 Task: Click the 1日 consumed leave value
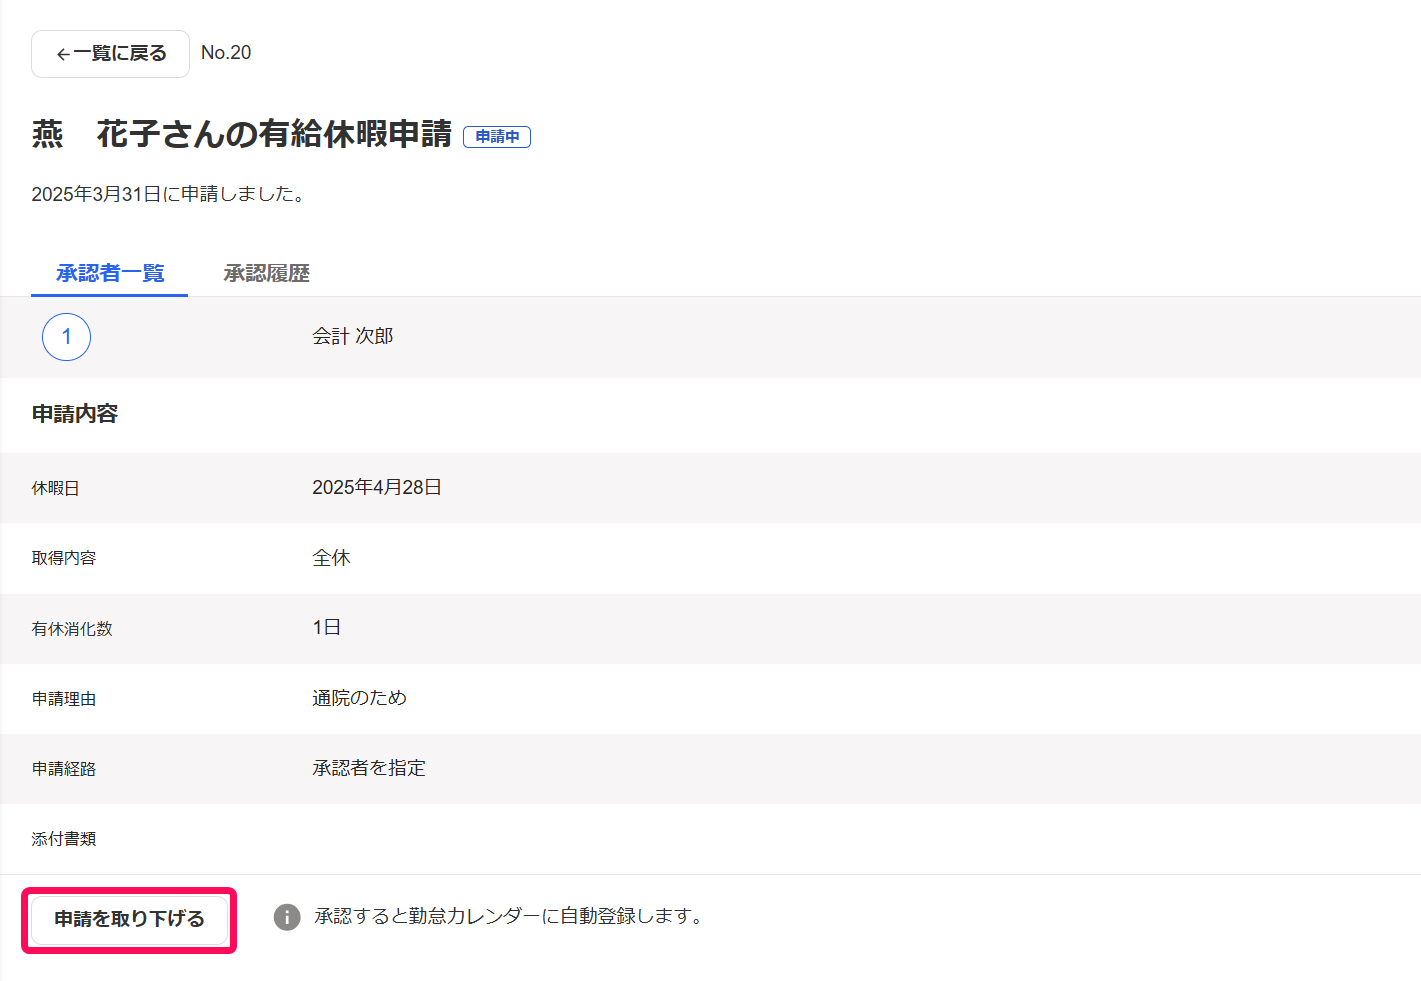[x=327, y=628]
